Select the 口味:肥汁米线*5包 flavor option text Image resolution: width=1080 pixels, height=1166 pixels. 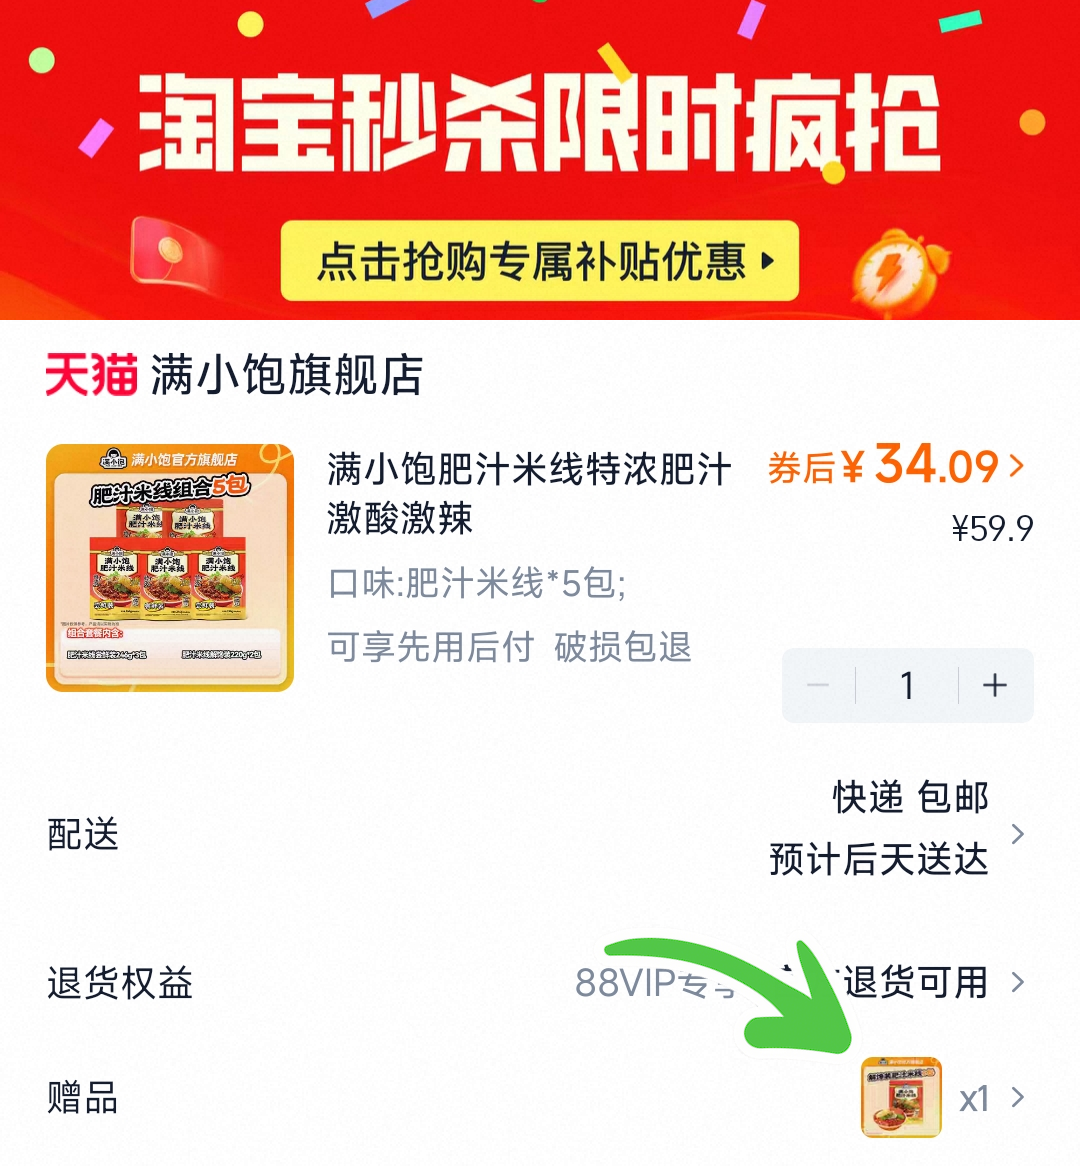(x=477, y=583)
